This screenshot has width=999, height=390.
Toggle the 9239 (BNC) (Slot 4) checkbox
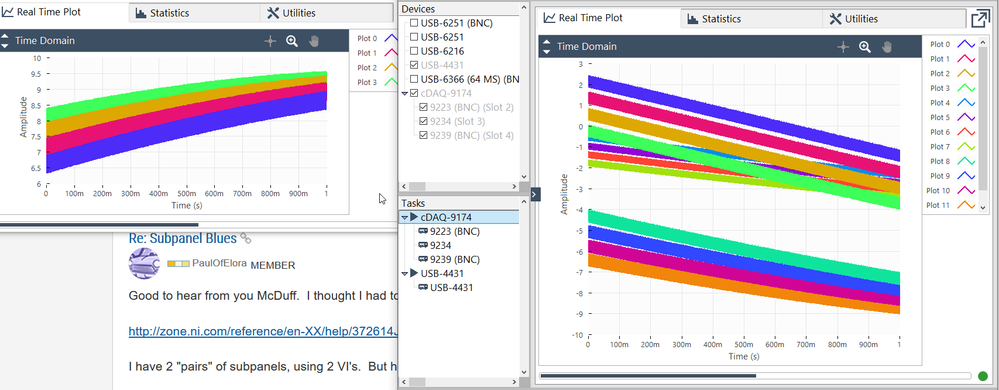[x=424, y=135]
